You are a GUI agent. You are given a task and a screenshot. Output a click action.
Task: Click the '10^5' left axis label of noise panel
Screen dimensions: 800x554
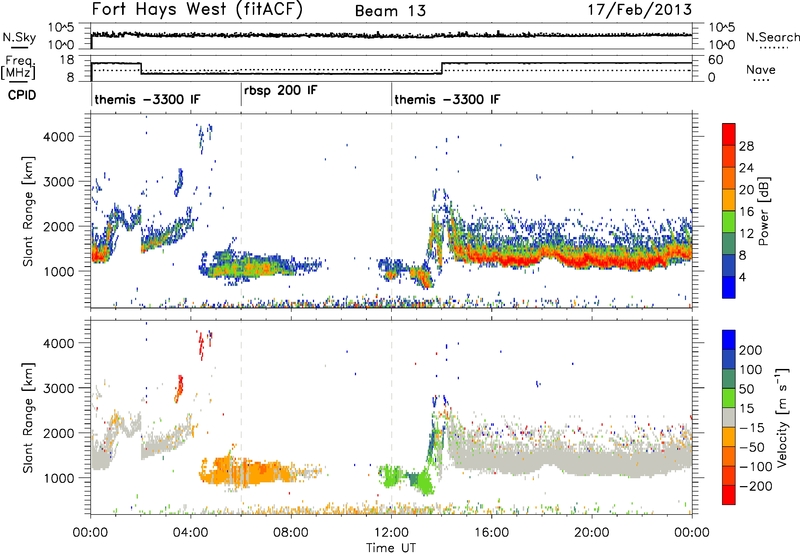pyautogui.click(x=60, y=28)
